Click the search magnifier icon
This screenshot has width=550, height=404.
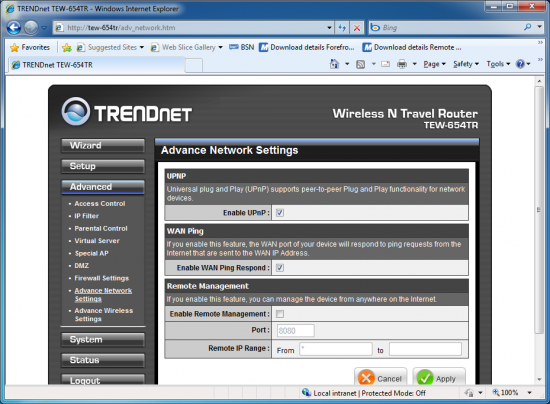(x=528, y=27)
